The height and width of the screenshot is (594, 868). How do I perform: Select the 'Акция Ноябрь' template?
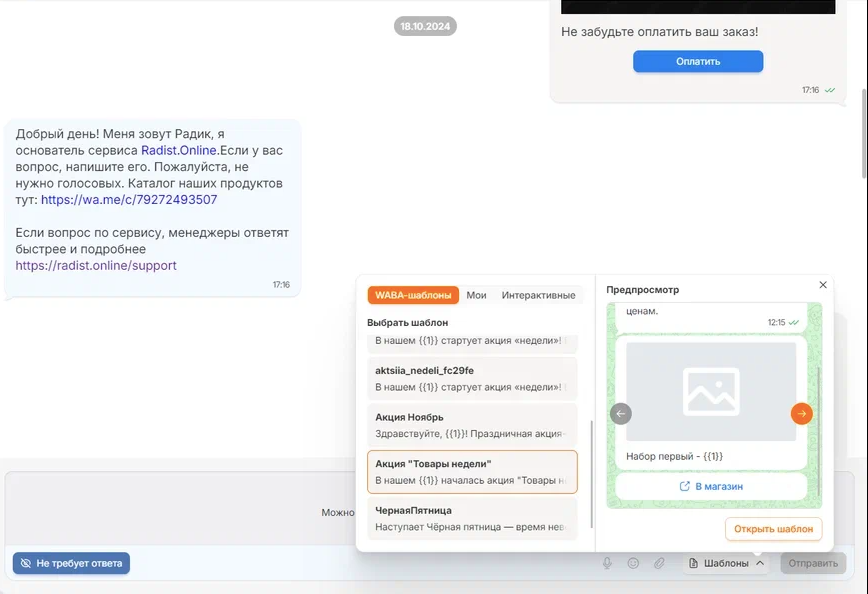pyautogui.click(x=472, y=425)
